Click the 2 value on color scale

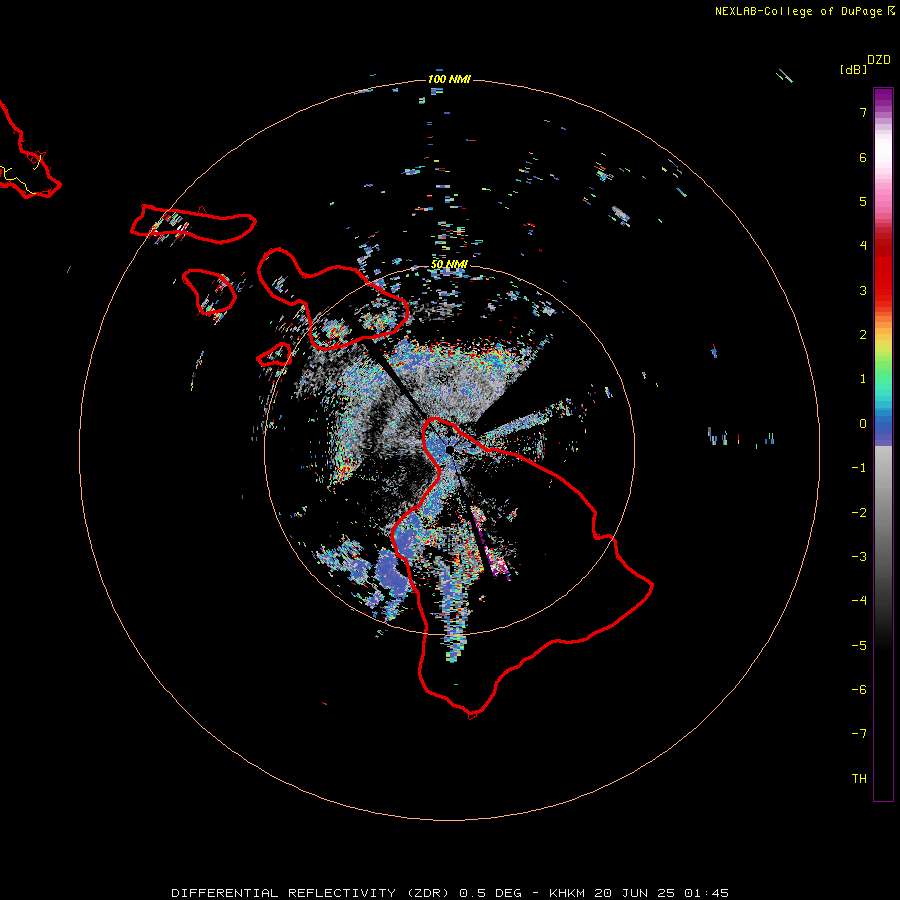point(863,335)
